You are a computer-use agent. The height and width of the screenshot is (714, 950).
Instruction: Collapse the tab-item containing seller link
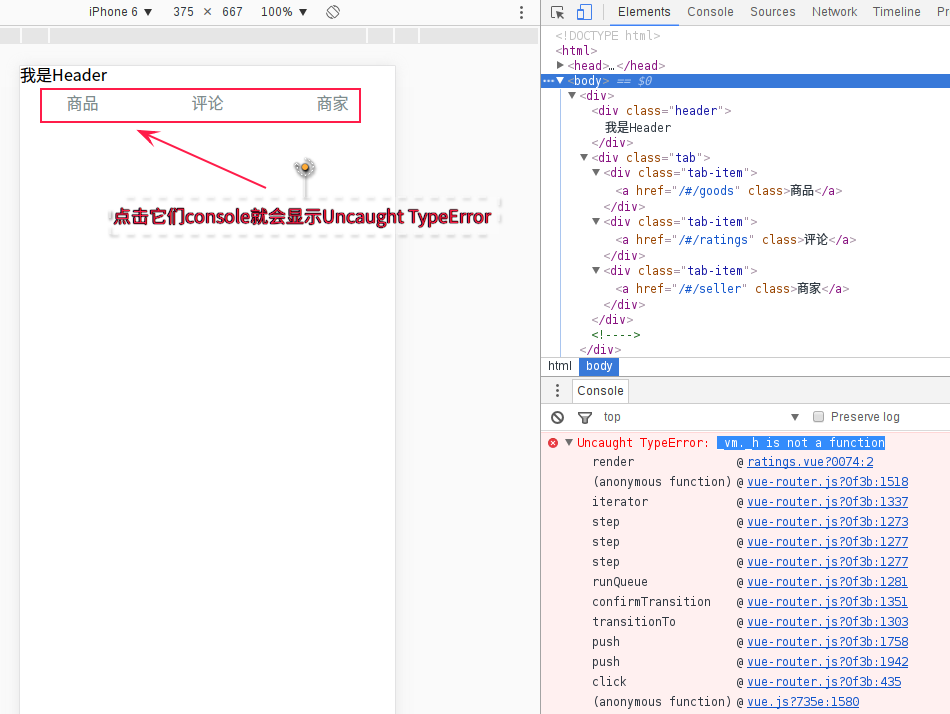click(x=596, y=270)
